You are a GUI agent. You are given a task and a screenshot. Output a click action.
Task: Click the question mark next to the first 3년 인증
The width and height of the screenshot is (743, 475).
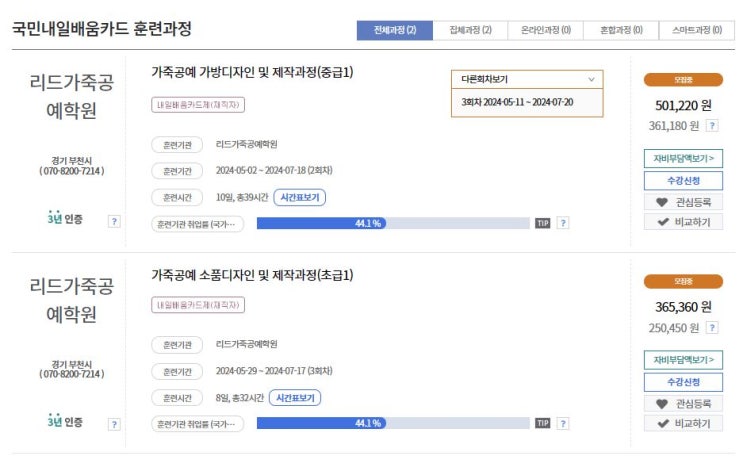[x=114, y=221]
